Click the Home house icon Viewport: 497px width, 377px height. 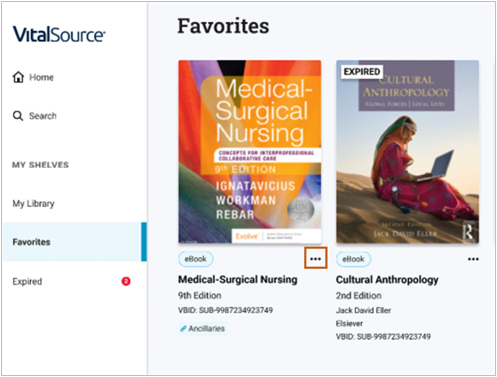click(18, 77)
